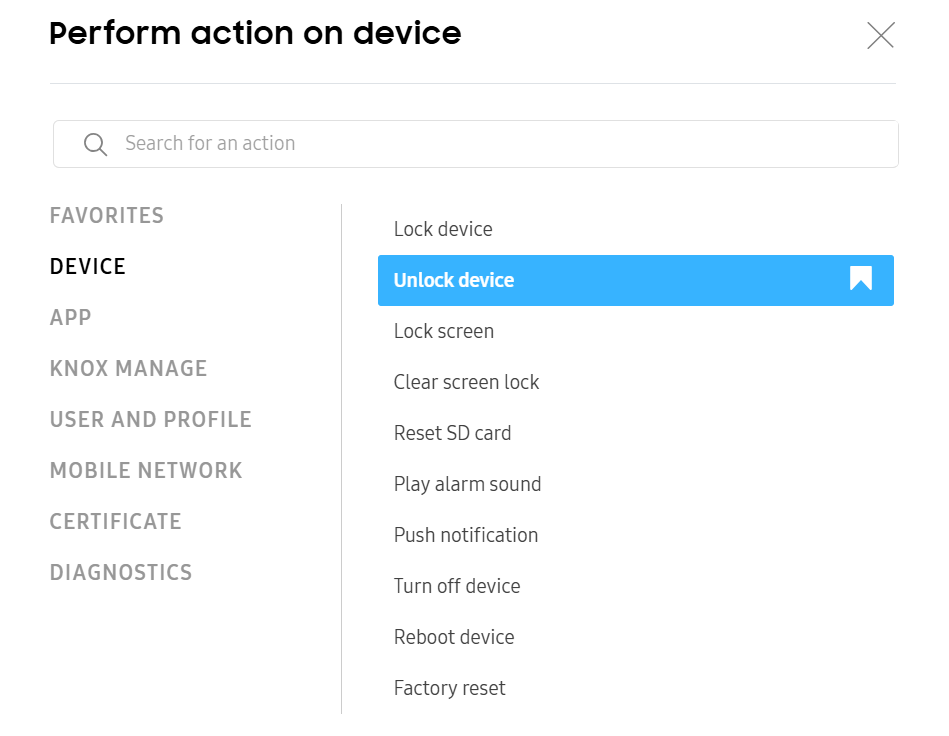Select the KNOX MANAGE category
This screenshot has height=736, width=949.
[128, 368]
